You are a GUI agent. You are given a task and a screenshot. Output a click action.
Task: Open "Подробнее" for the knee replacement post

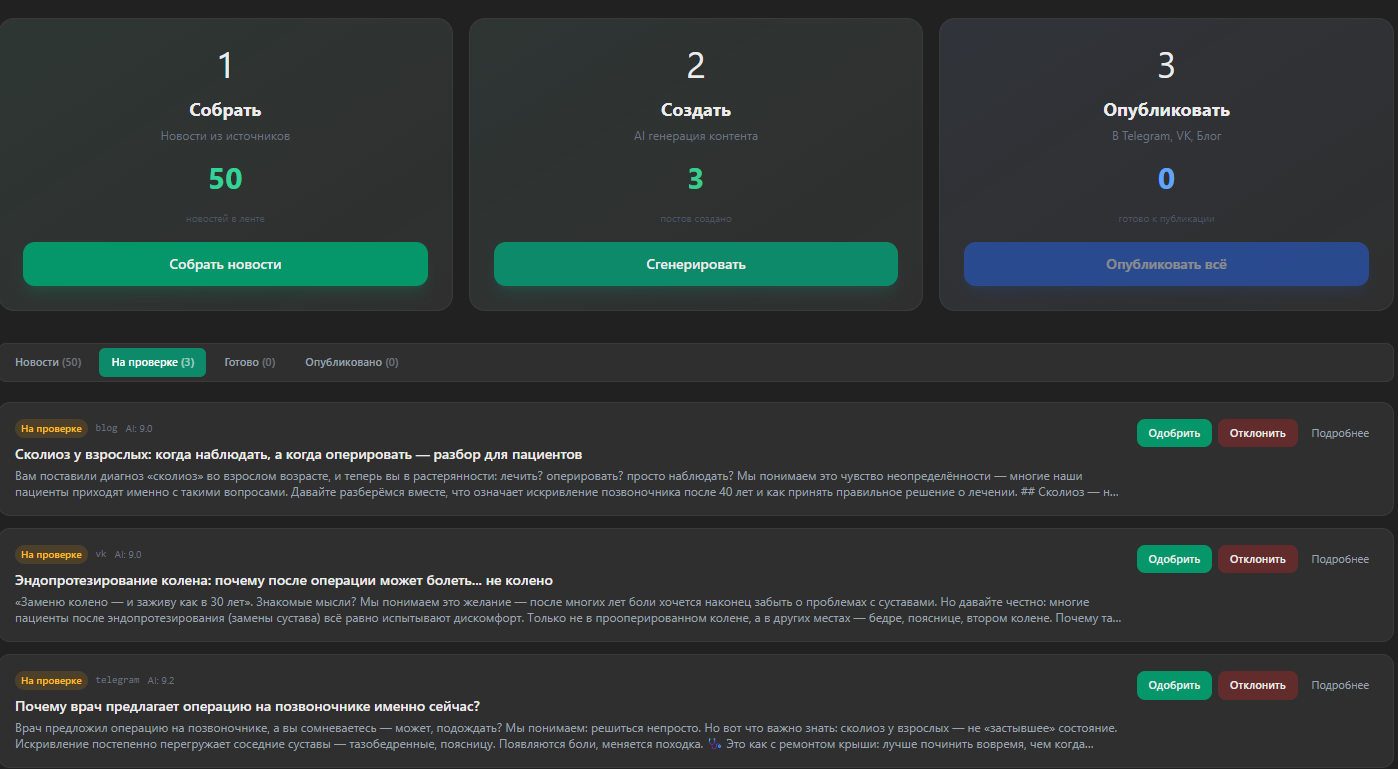pyautogui.click(x=1340, y=559)
